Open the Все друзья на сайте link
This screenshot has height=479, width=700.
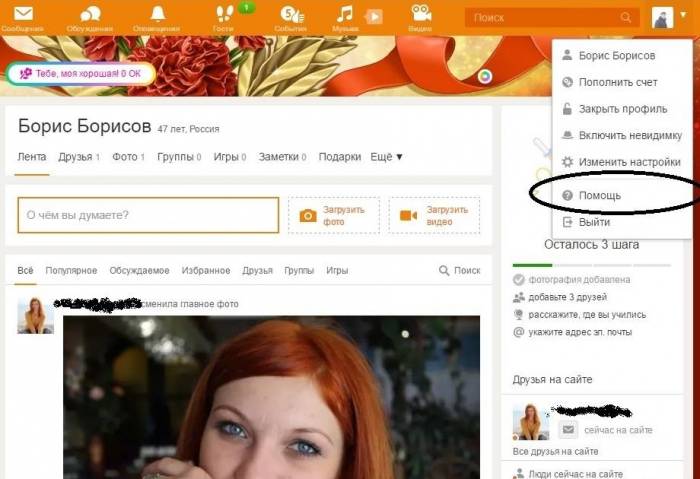[555, 451]
